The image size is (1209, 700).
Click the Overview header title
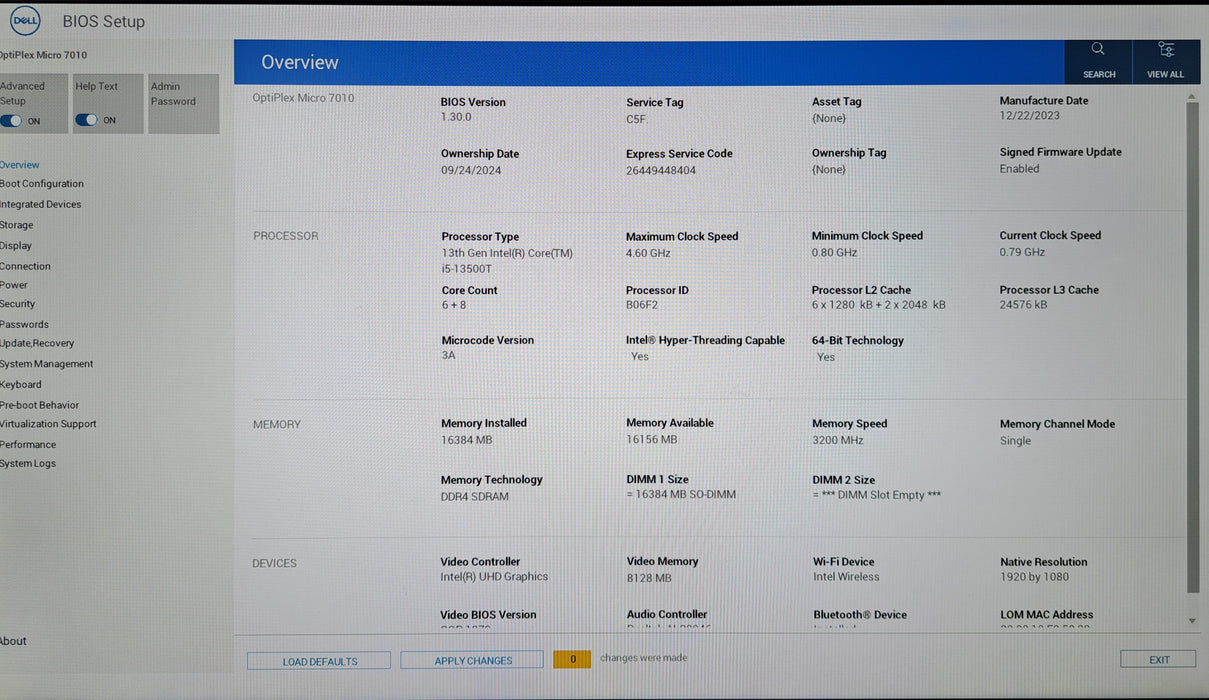click(300, 62)
